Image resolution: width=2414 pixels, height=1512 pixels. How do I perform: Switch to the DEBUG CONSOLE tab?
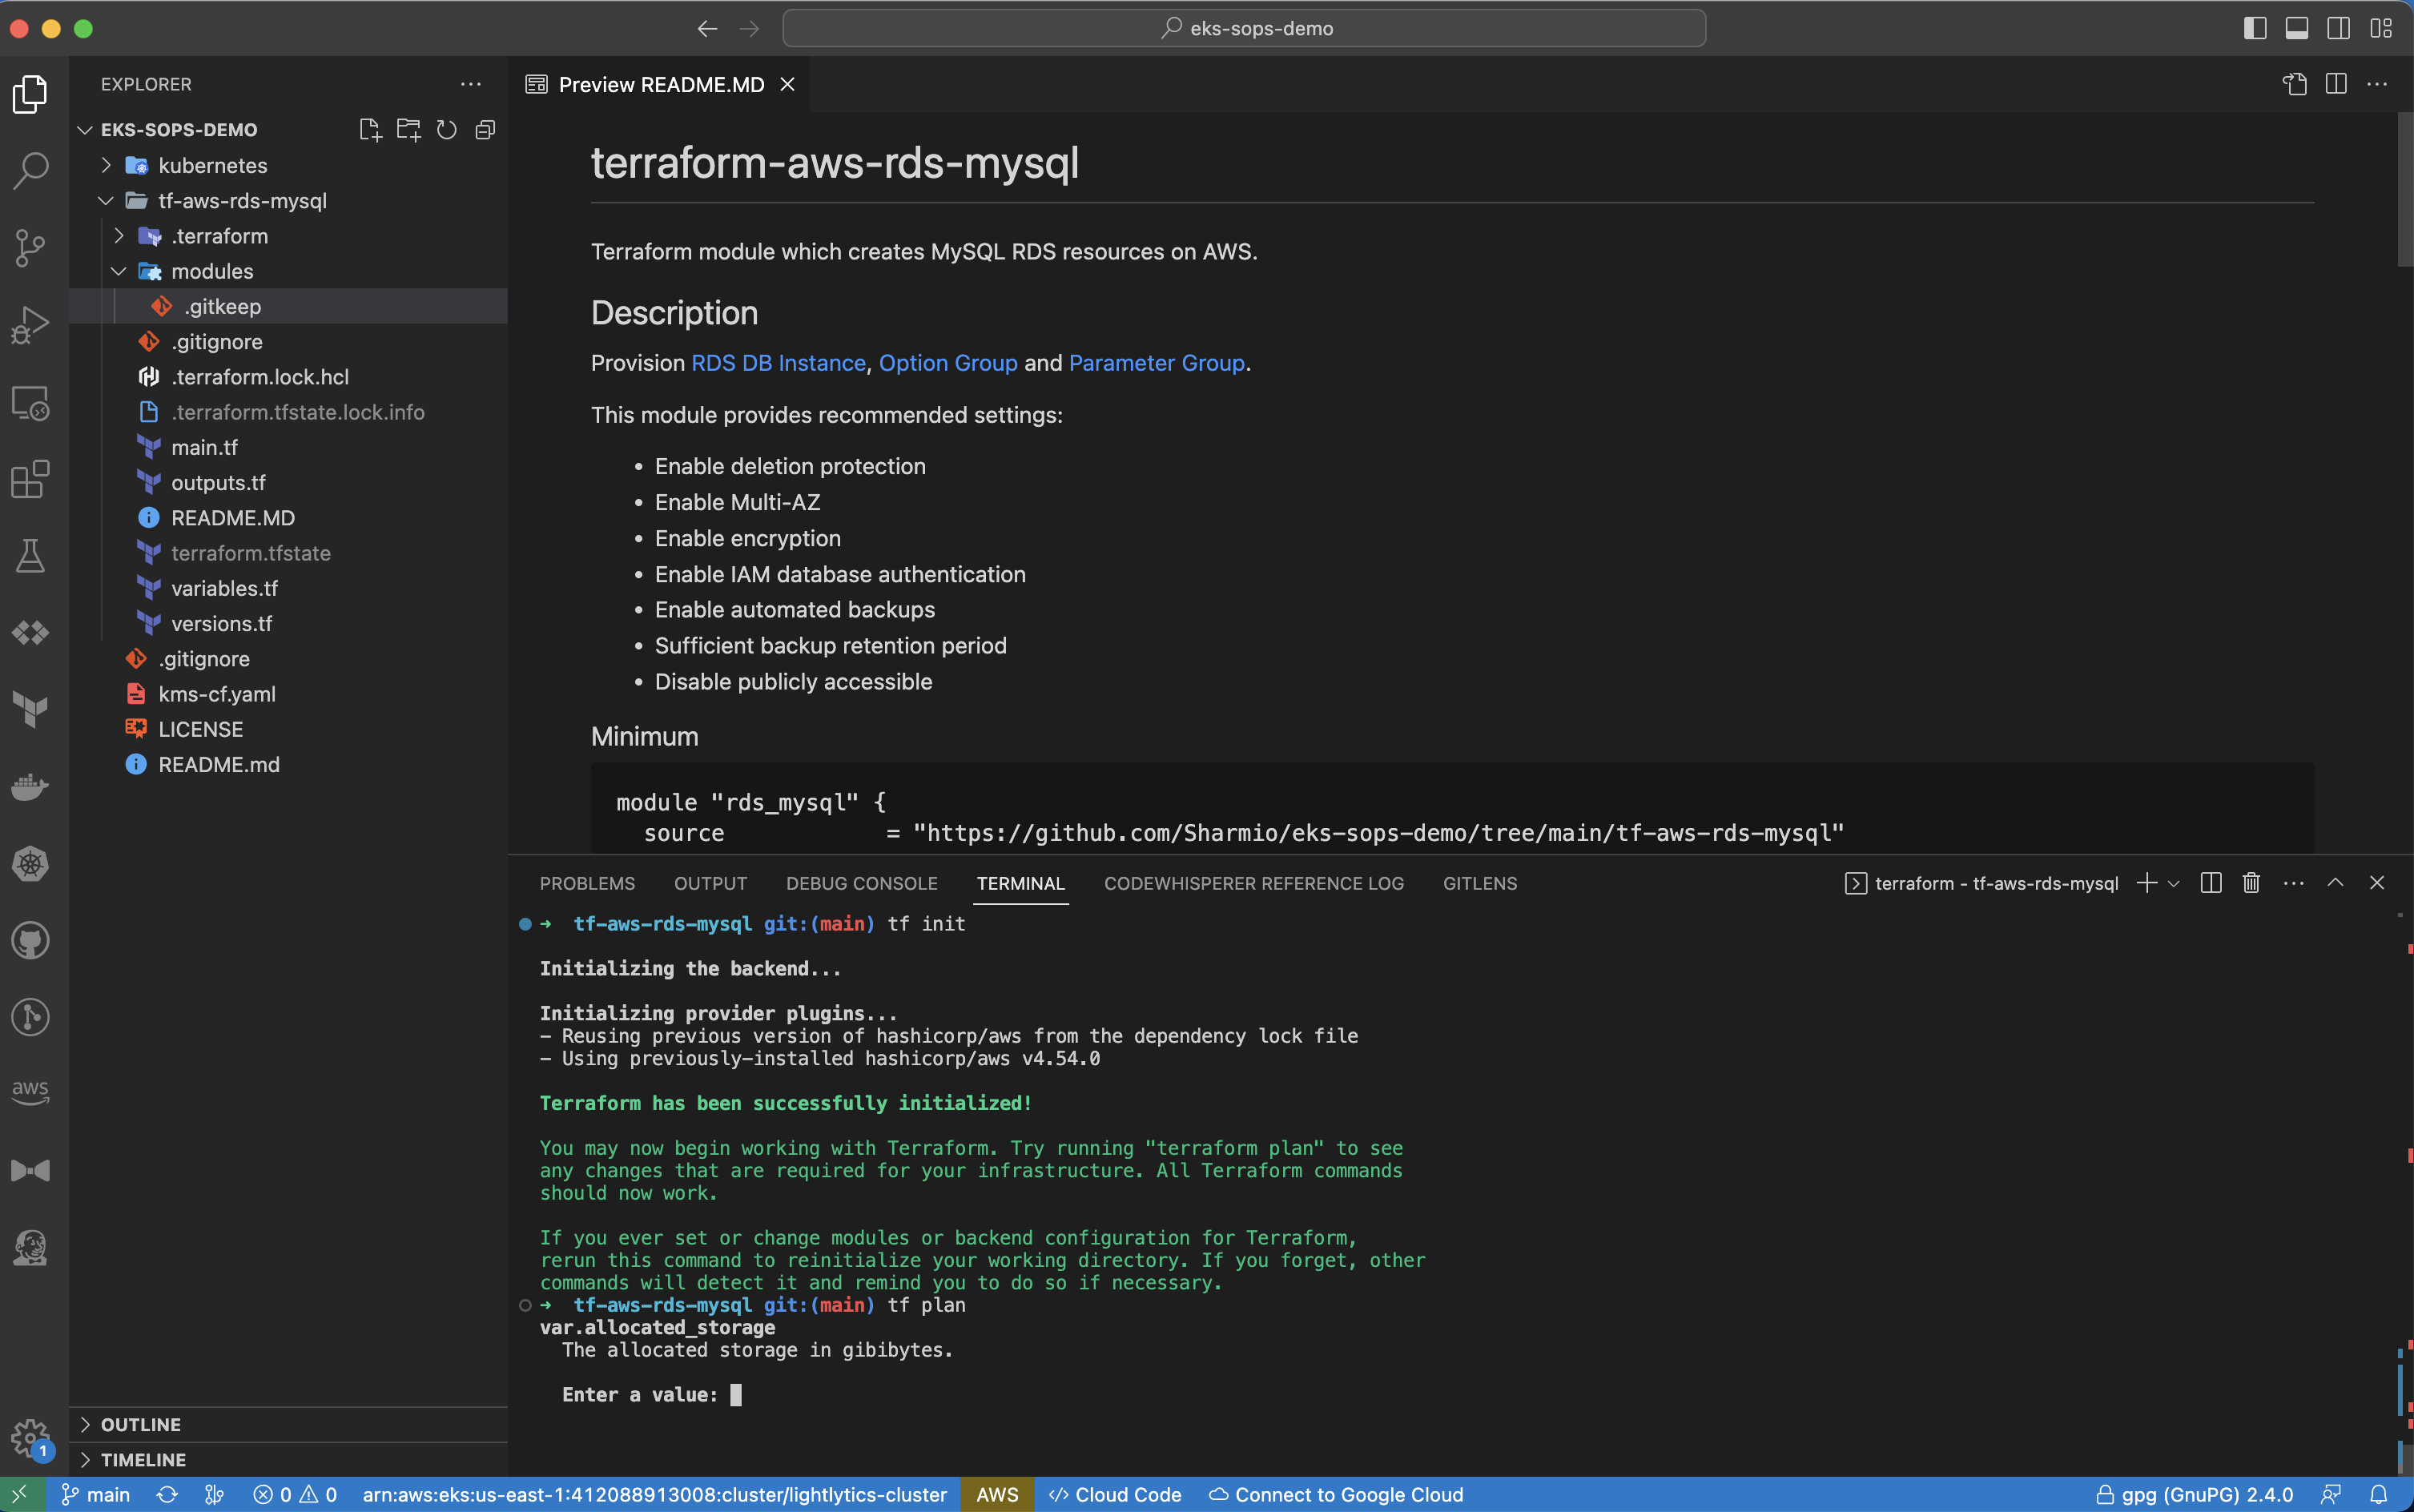click(861, 883)
